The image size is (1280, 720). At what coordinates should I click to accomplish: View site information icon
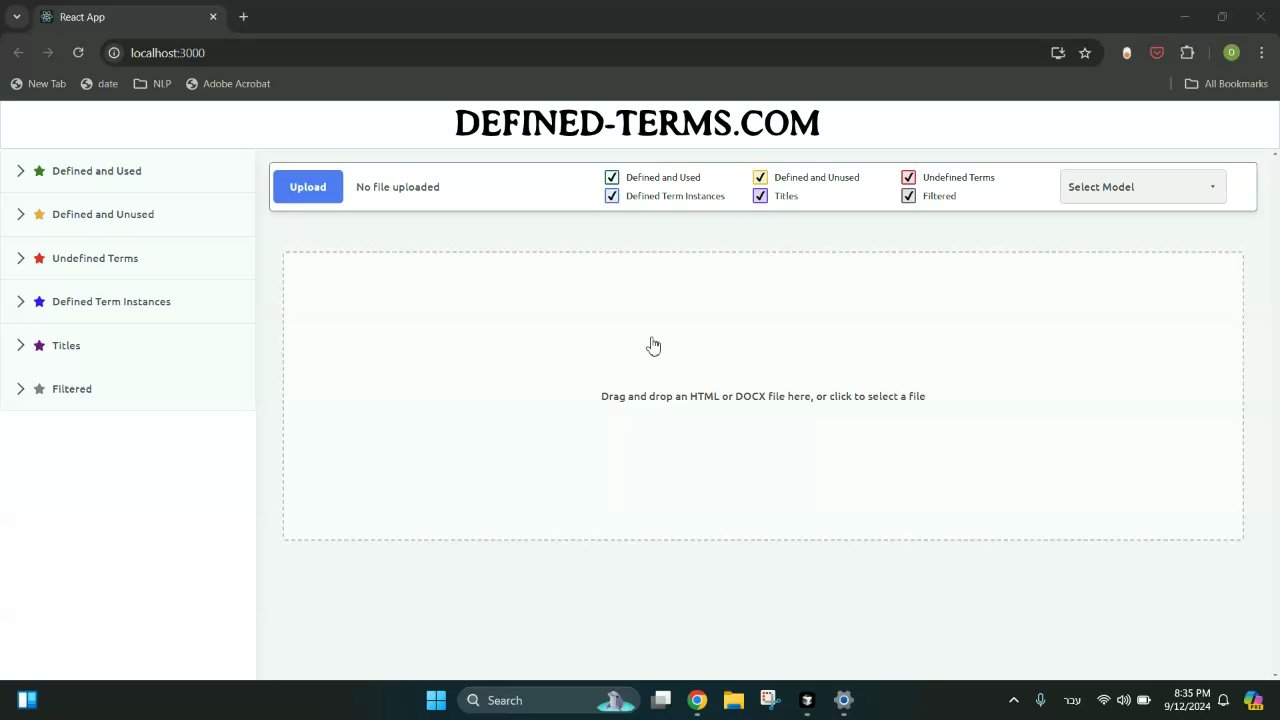(x=114, y=53)
